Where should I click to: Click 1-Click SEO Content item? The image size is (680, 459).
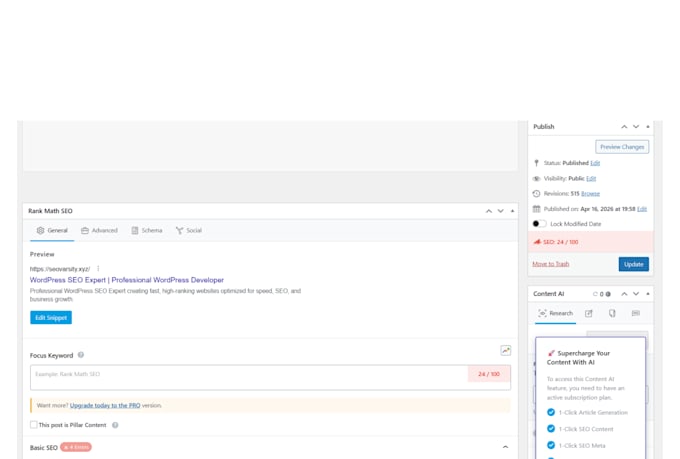click(580, 429)
